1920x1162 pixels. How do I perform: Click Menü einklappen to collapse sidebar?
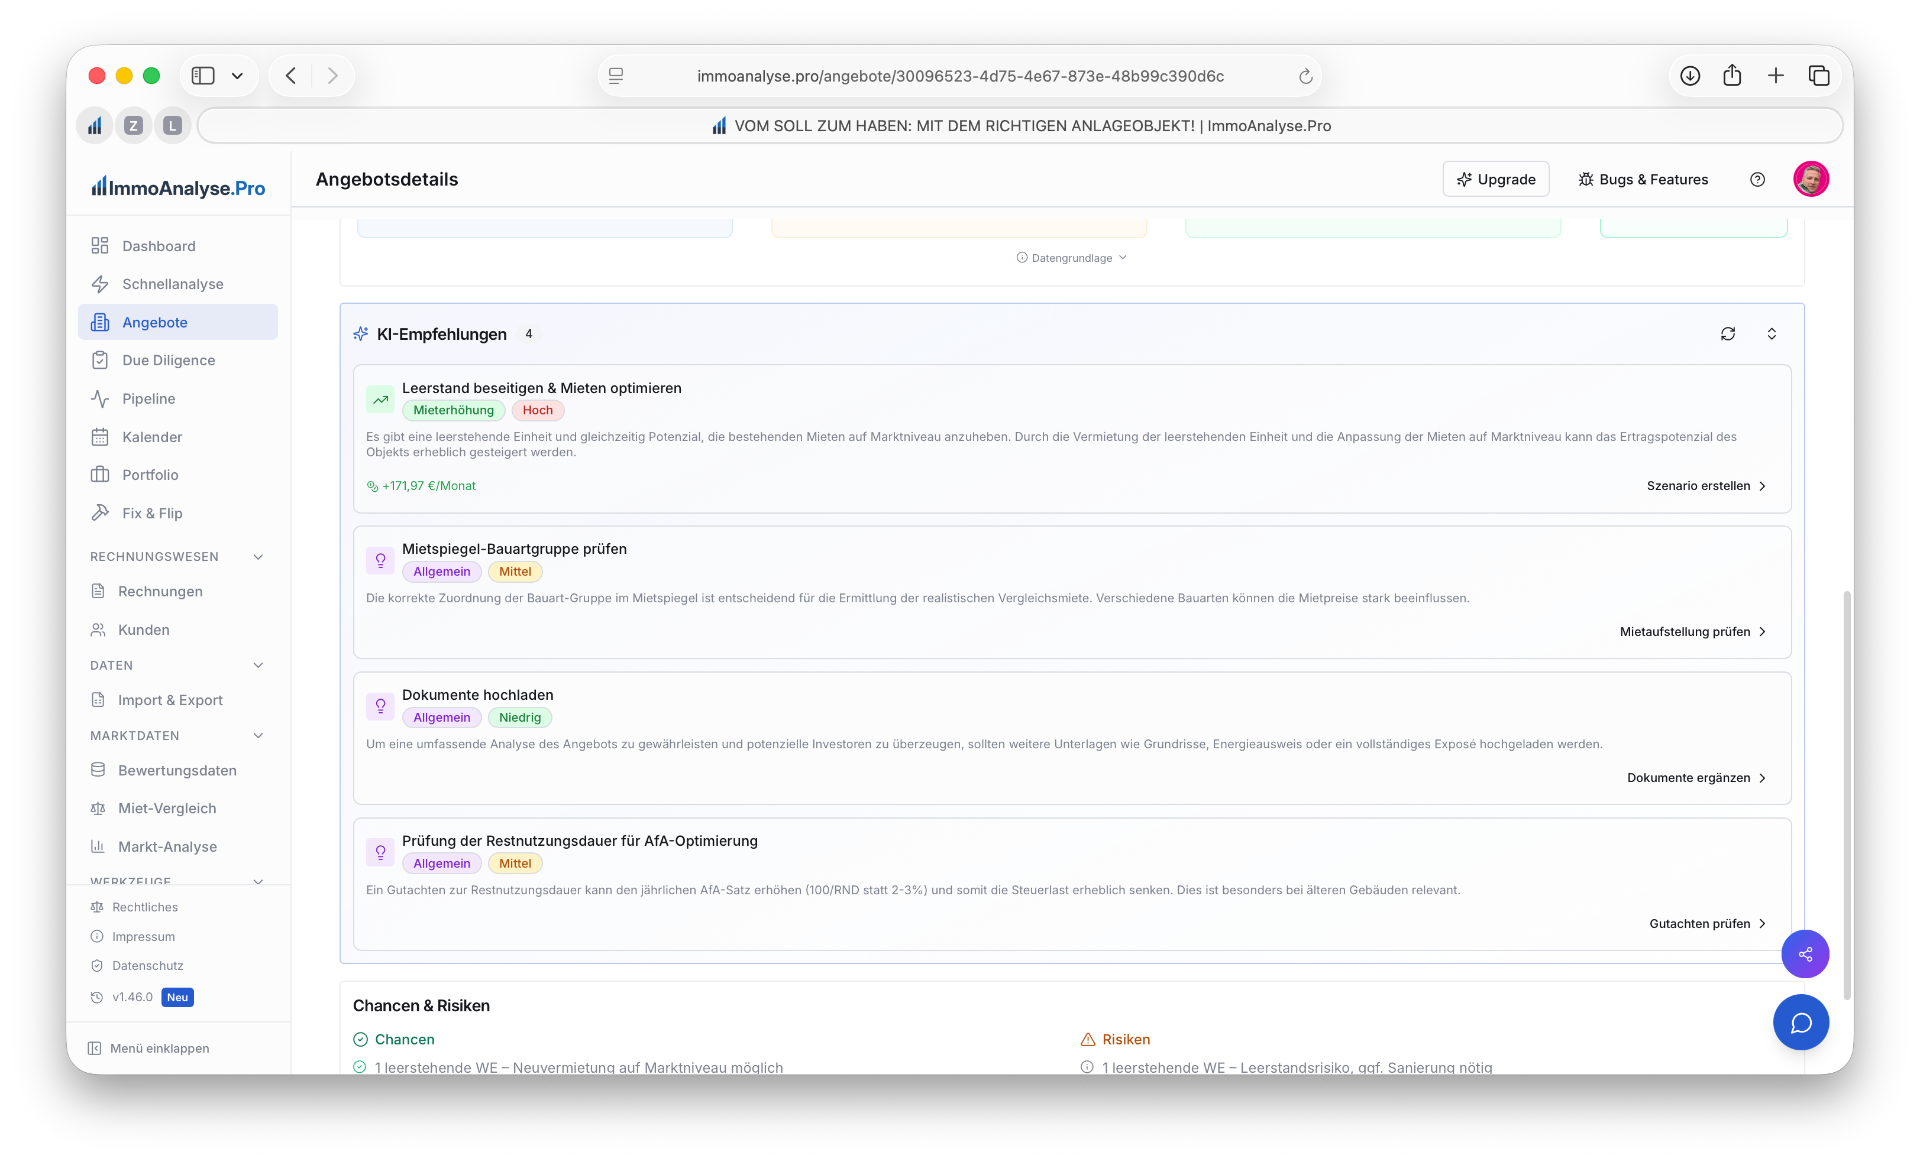click(149, 1049)
